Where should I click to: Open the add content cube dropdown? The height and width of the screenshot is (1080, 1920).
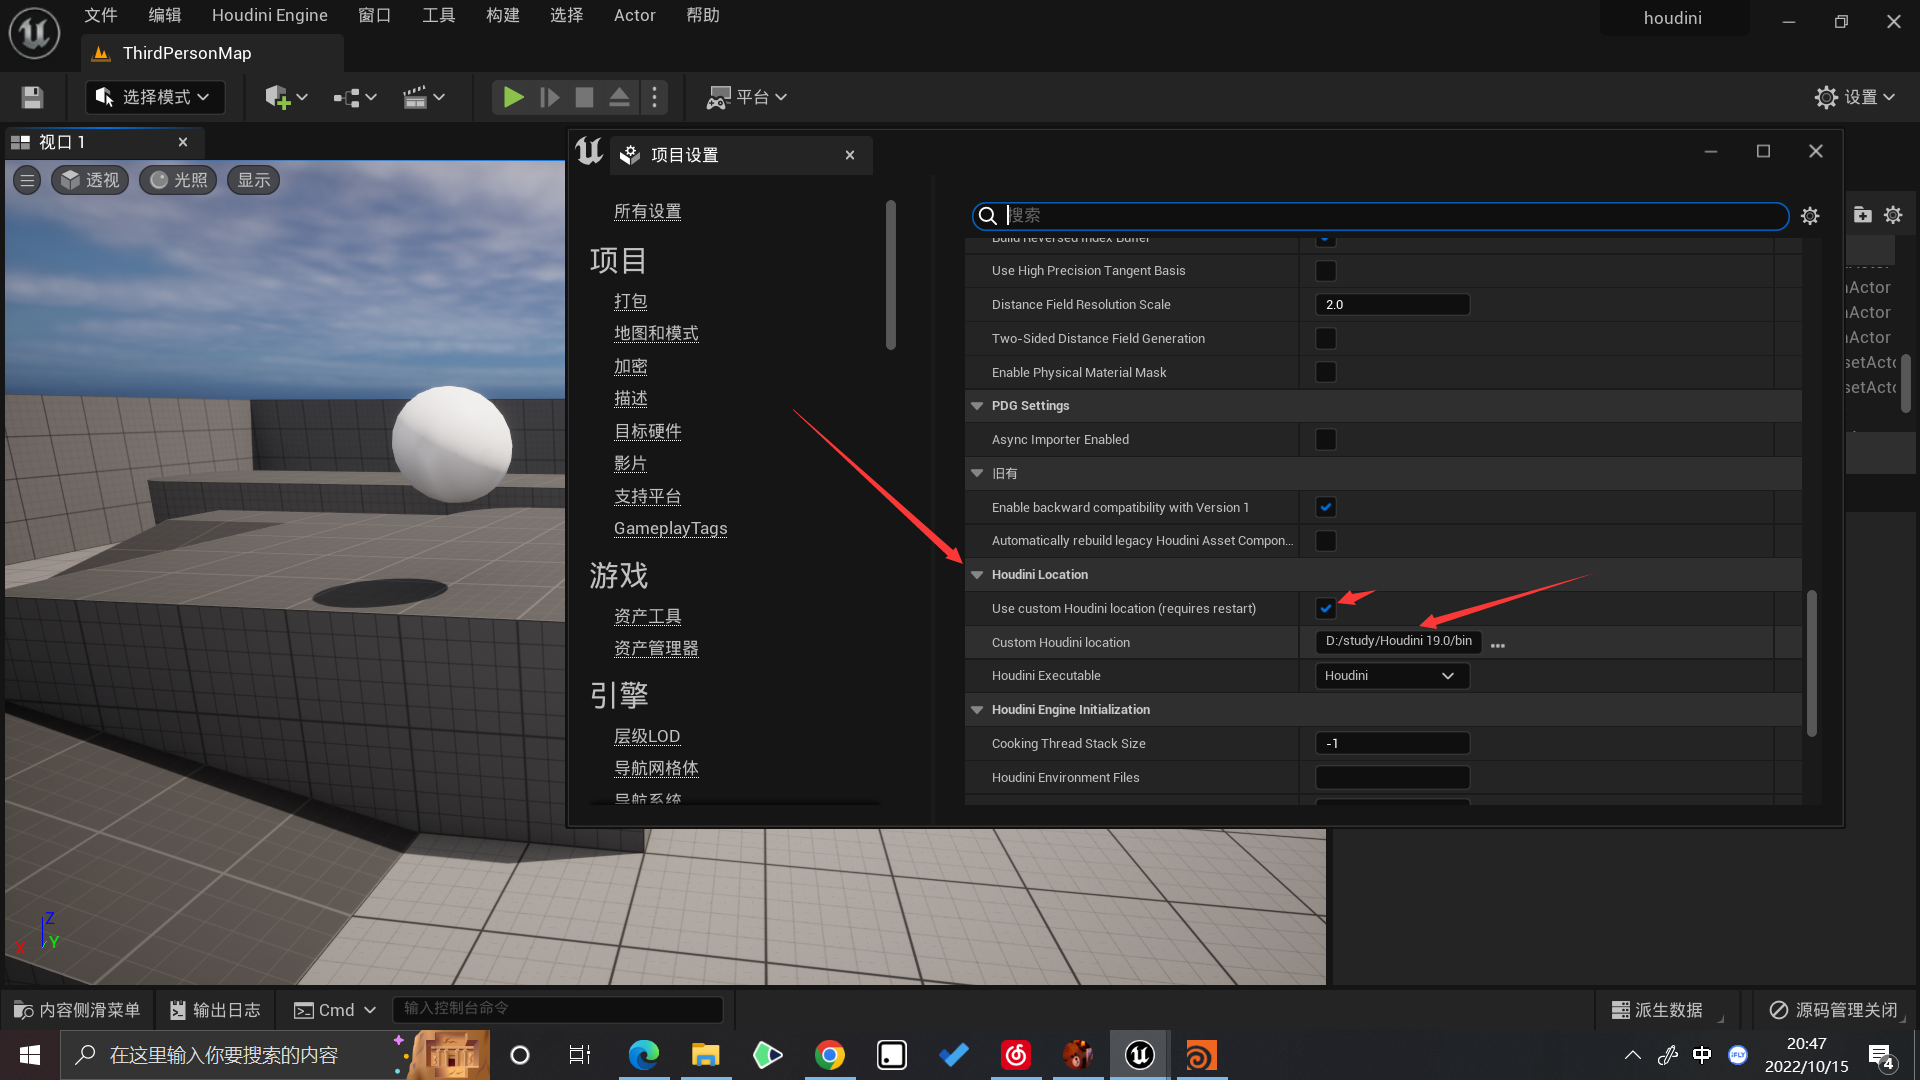[286, 97]
